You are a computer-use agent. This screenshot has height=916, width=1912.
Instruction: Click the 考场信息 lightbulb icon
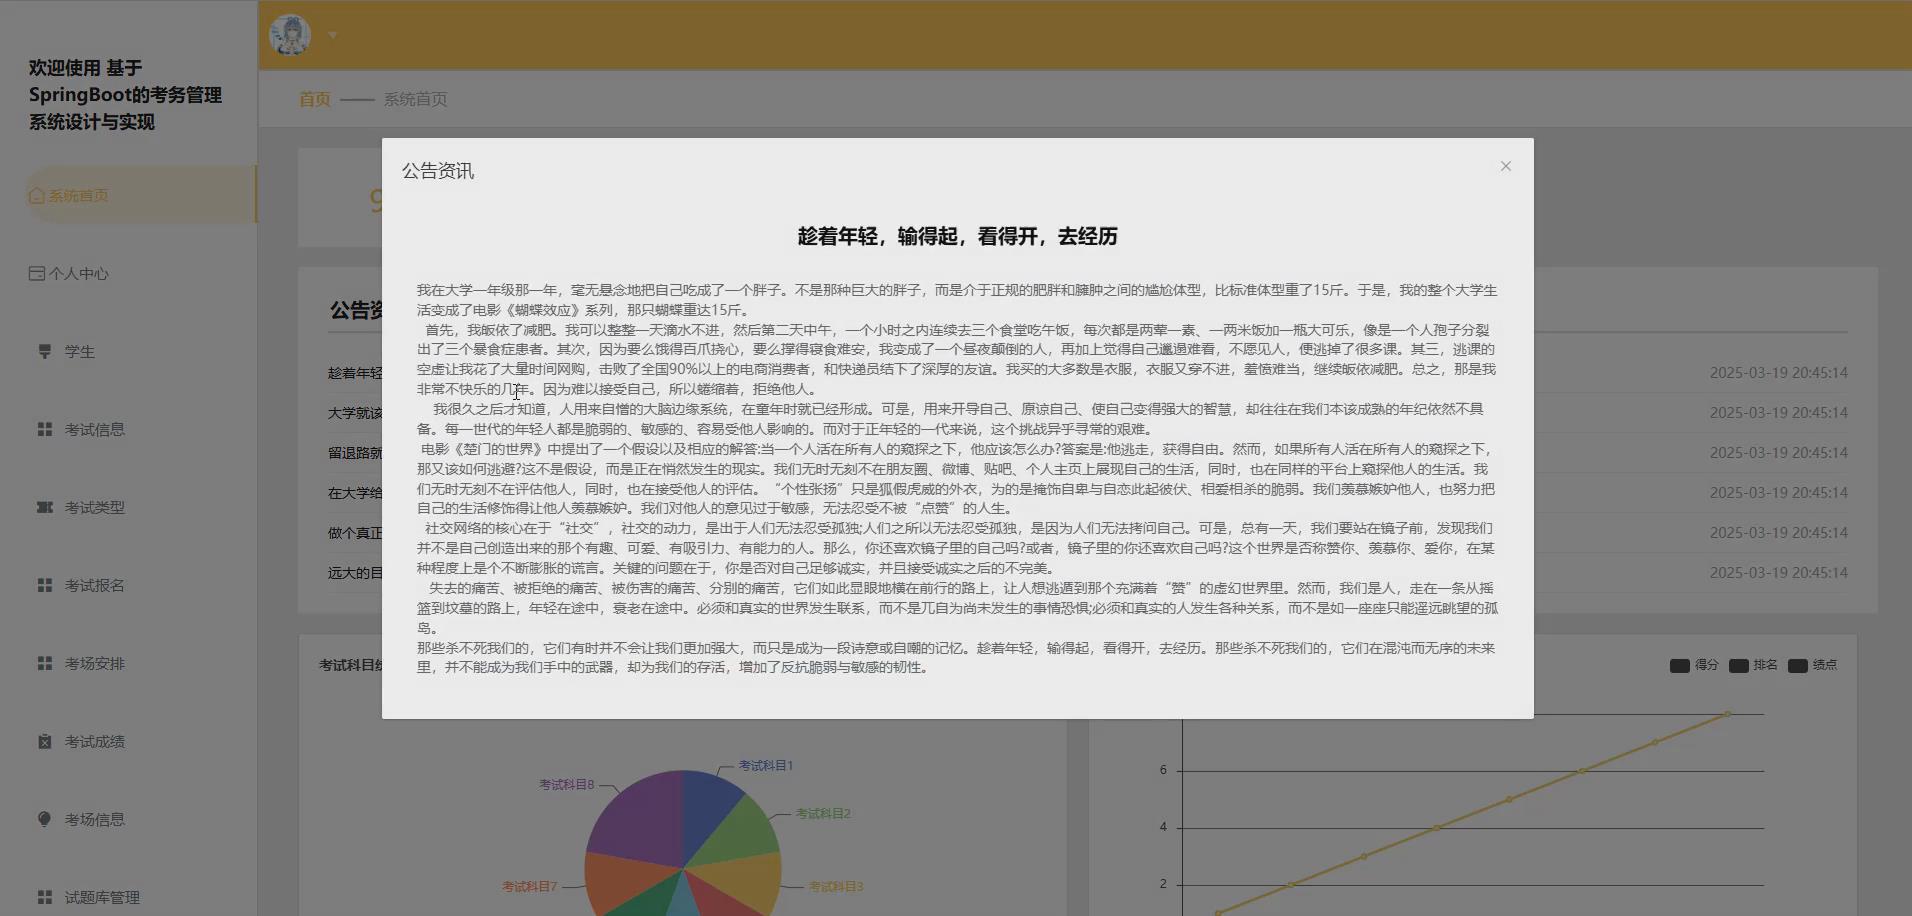[44, 819]
